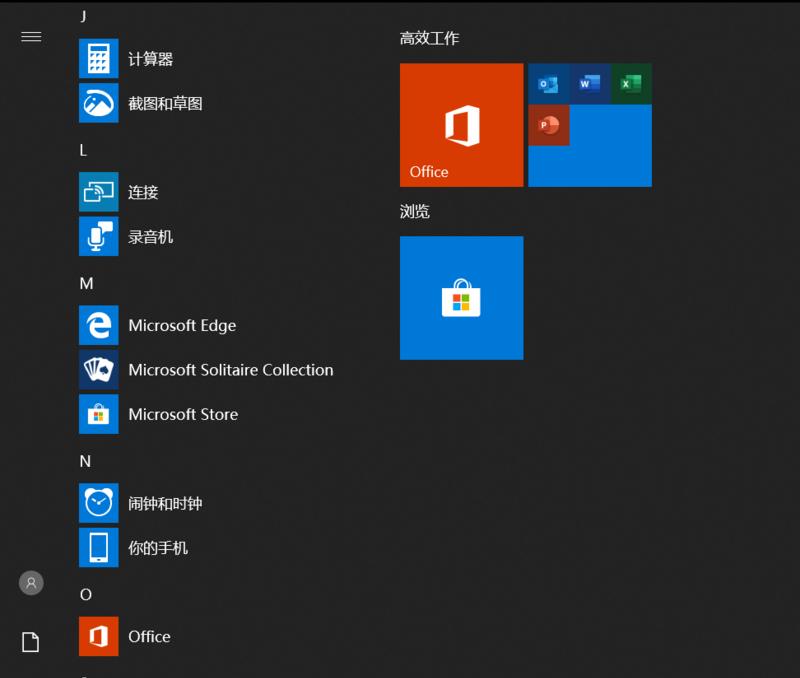The height and width of the screenshot is (678, 800).
Task: Launch Microsoft Edge icon in app list
Action: (98, 325)
